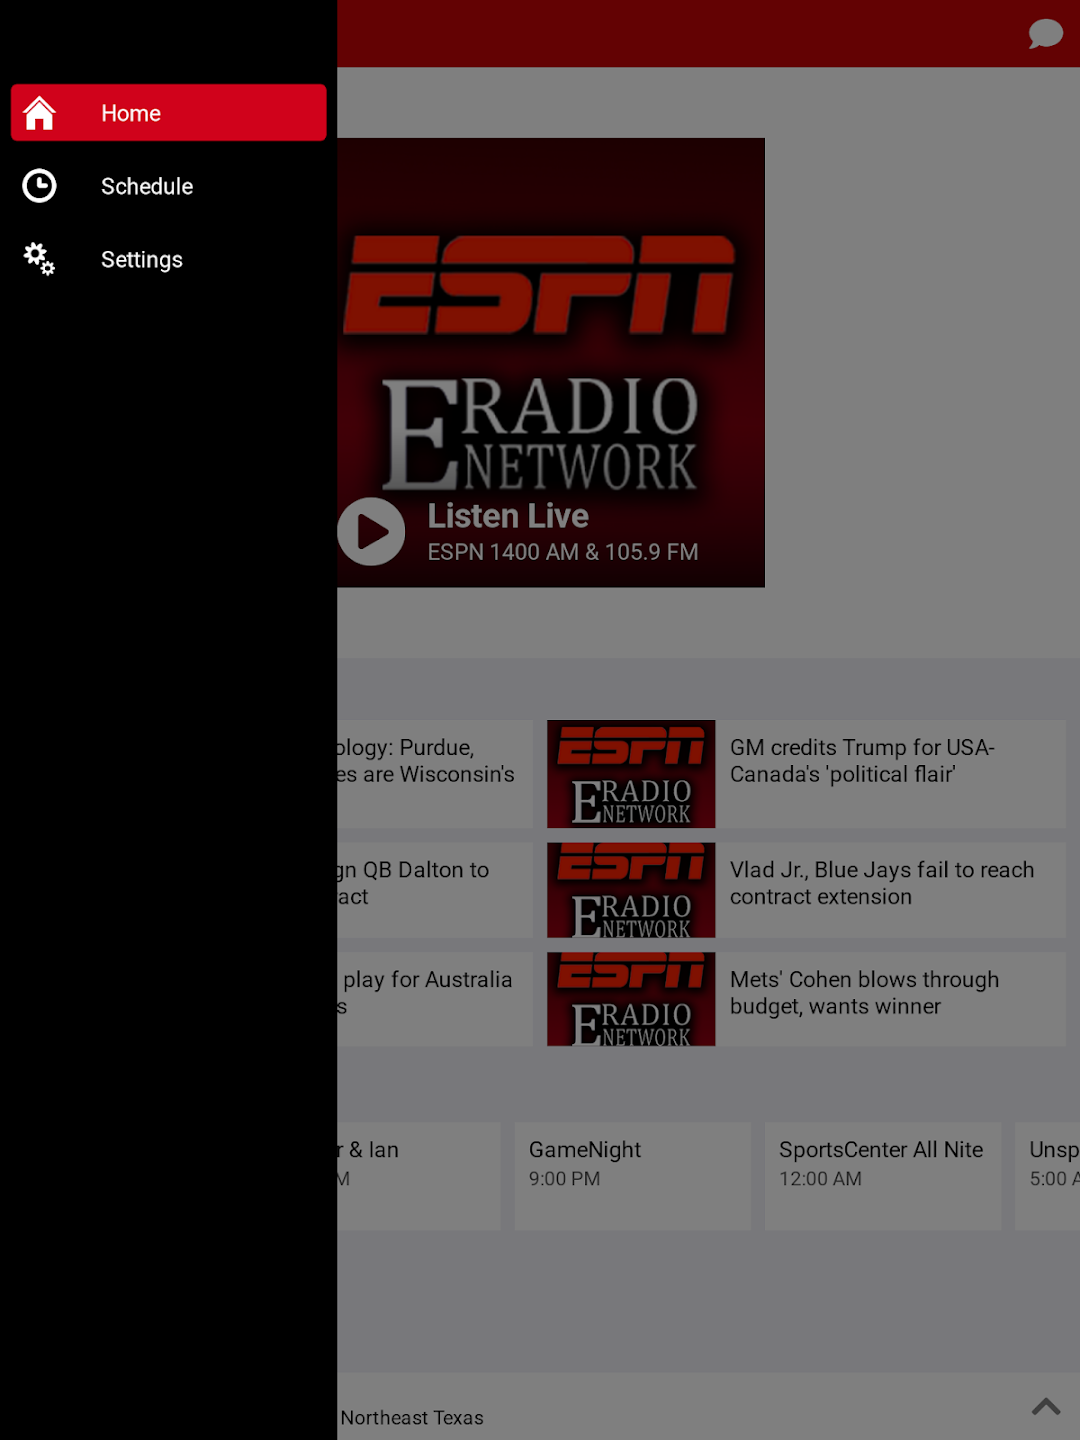
Task: Select the '& Ian' show card
Action: (418, 1176)
